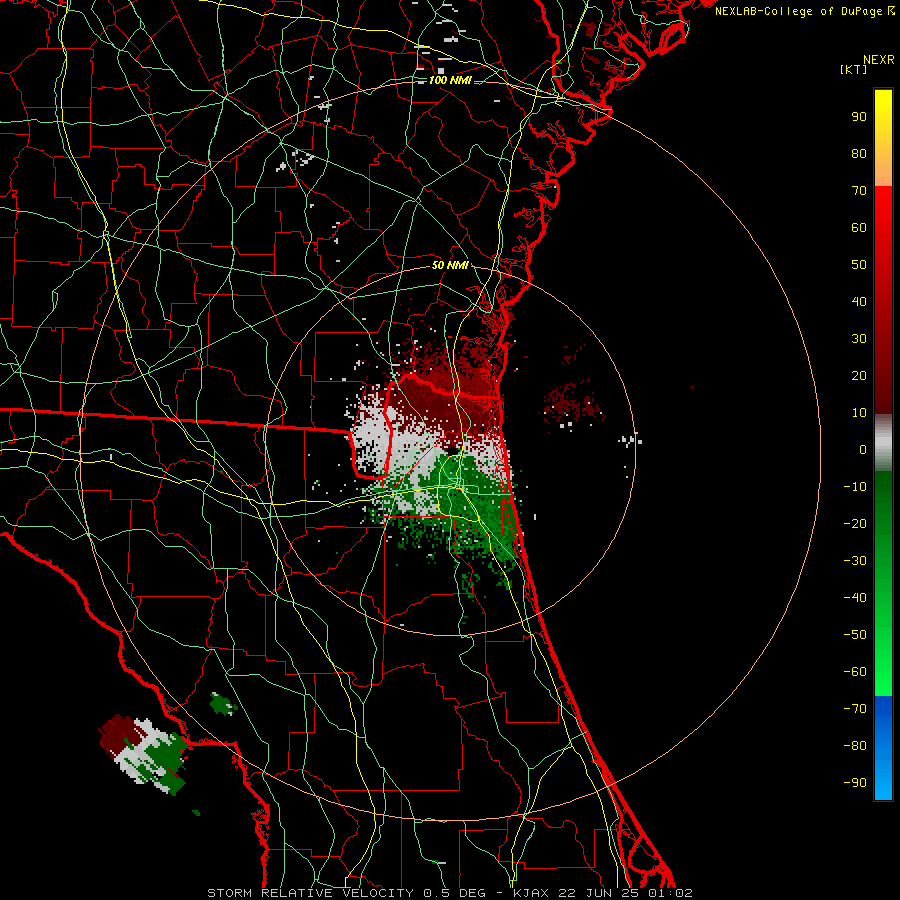Click the 100 NMI range ring label
900x900 pixels.
pyautogui.click(x=450, y=80)
